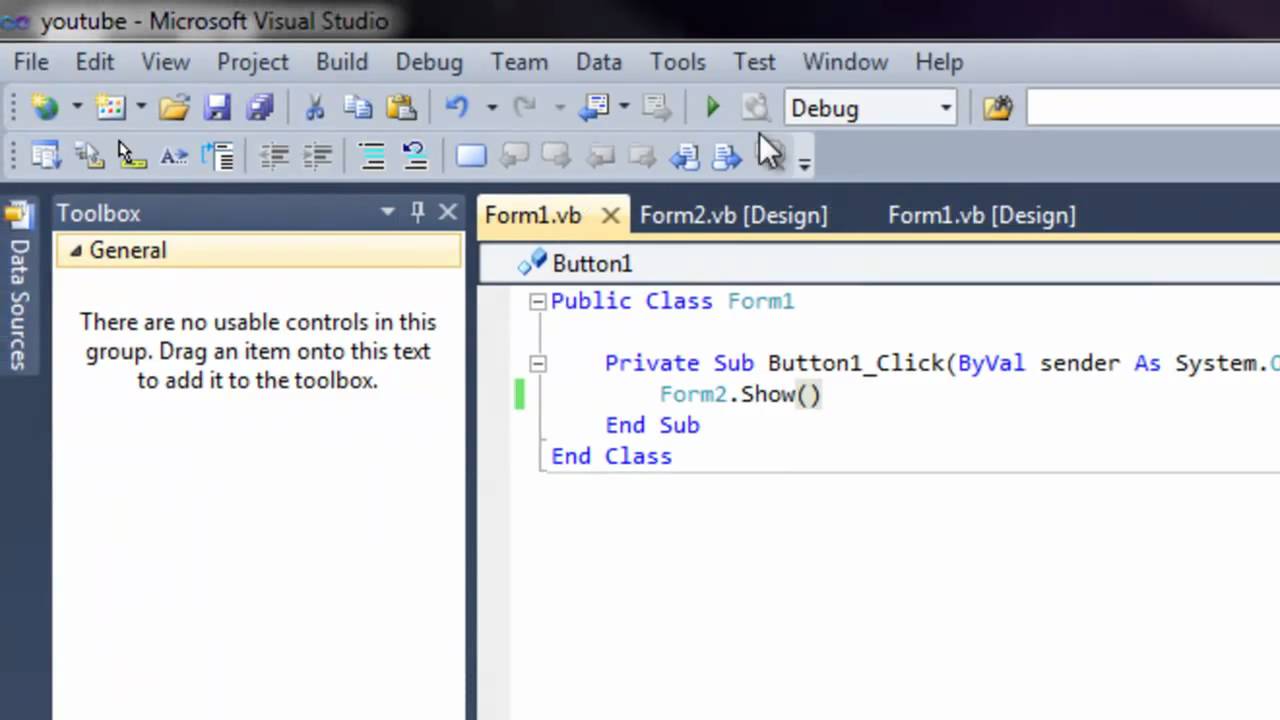
Task: Click the End Sub code line
Action: 652,425
